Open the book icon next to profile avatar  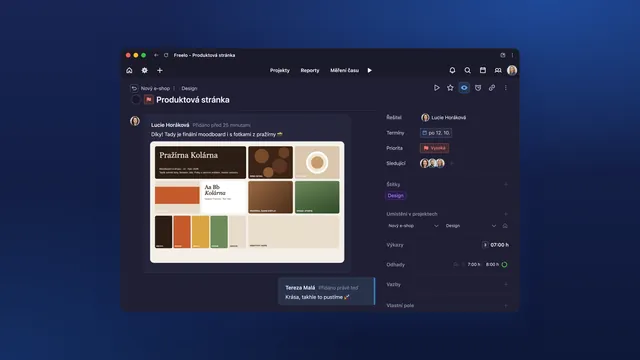(498, 70)
